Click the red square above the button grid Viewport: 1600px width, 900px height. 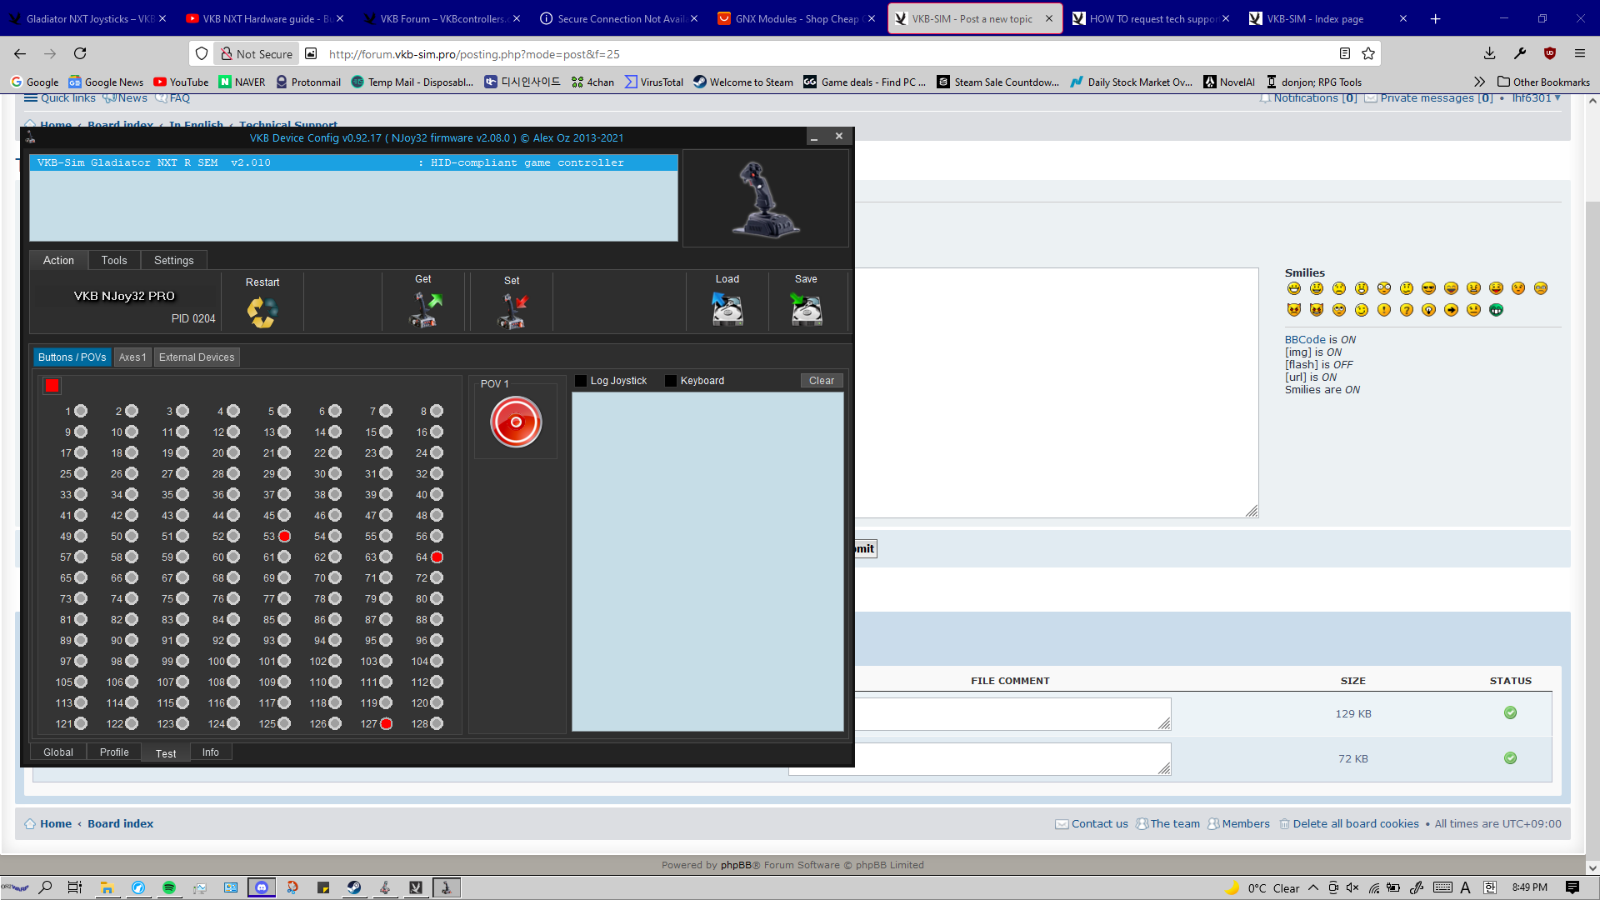click(52, 386)
